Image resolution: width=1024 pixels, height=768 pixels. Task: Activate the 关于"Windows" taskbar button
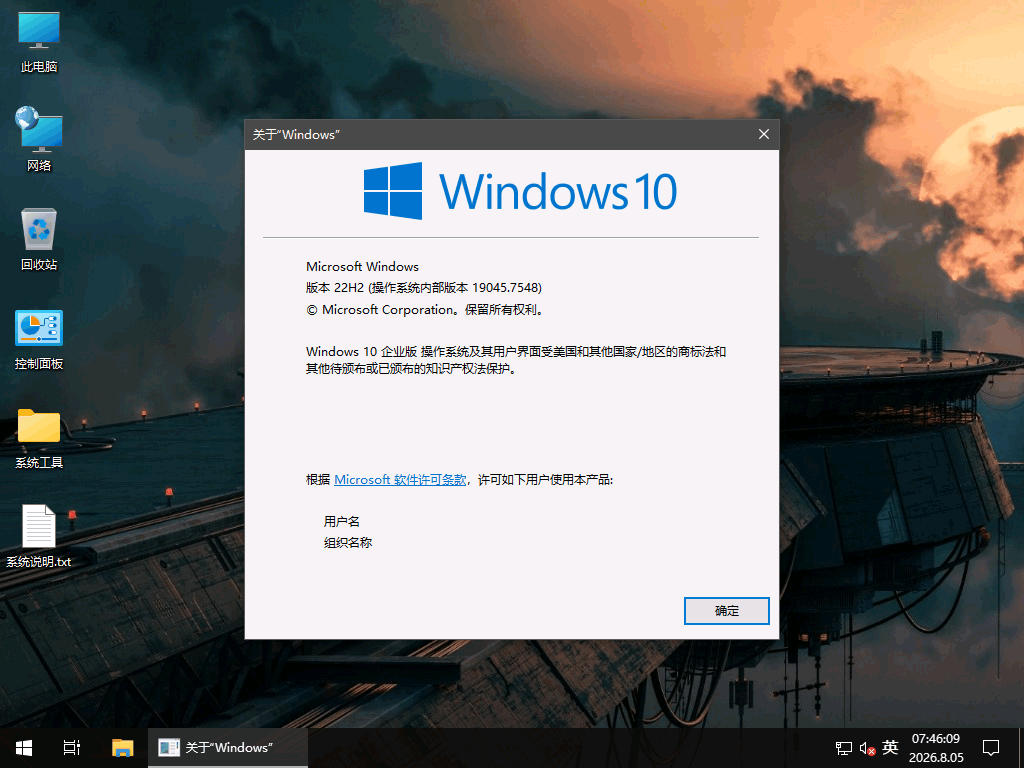[228, 748]
